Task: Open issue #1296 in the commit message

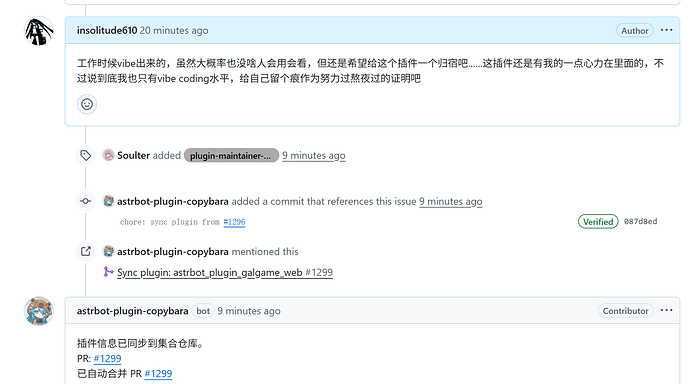Action: point(234,222)
